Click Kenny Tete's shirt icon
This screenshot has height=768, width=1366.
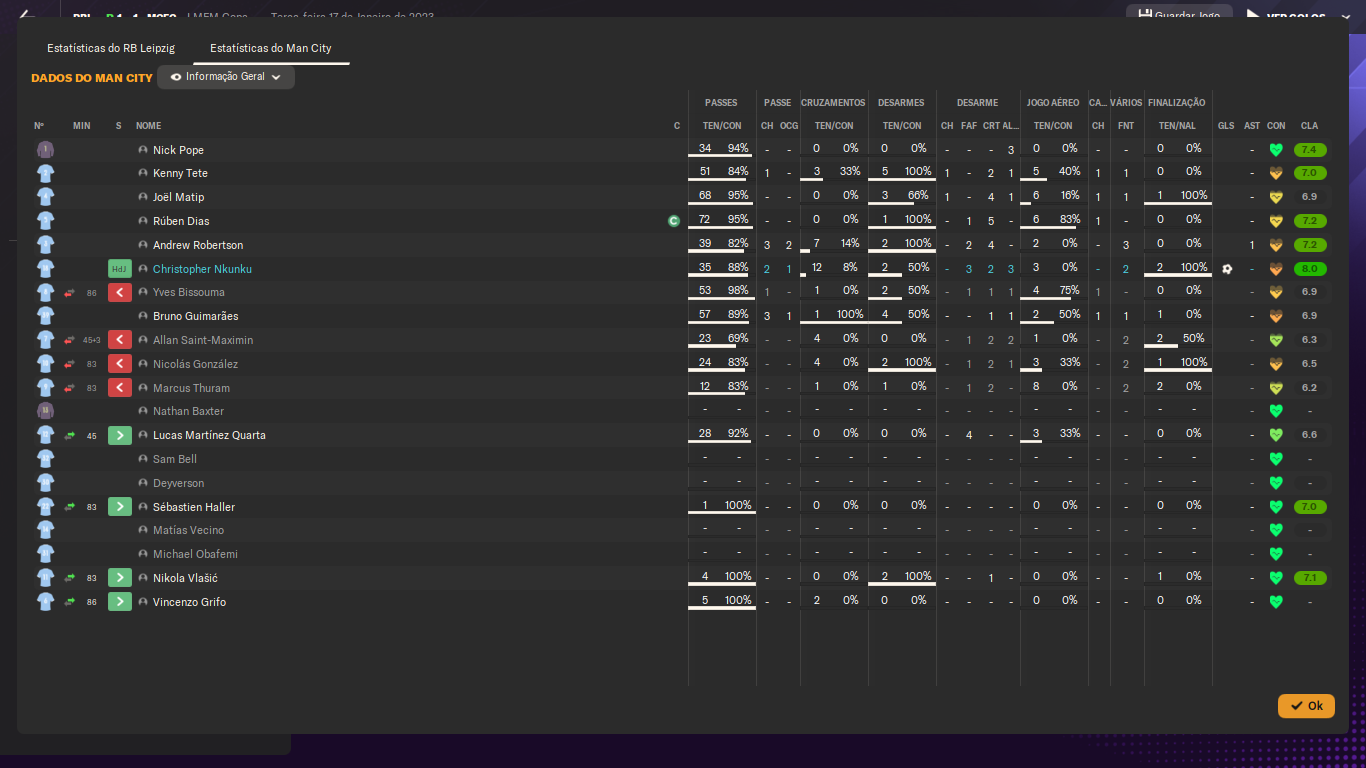[x=45, y=173]
